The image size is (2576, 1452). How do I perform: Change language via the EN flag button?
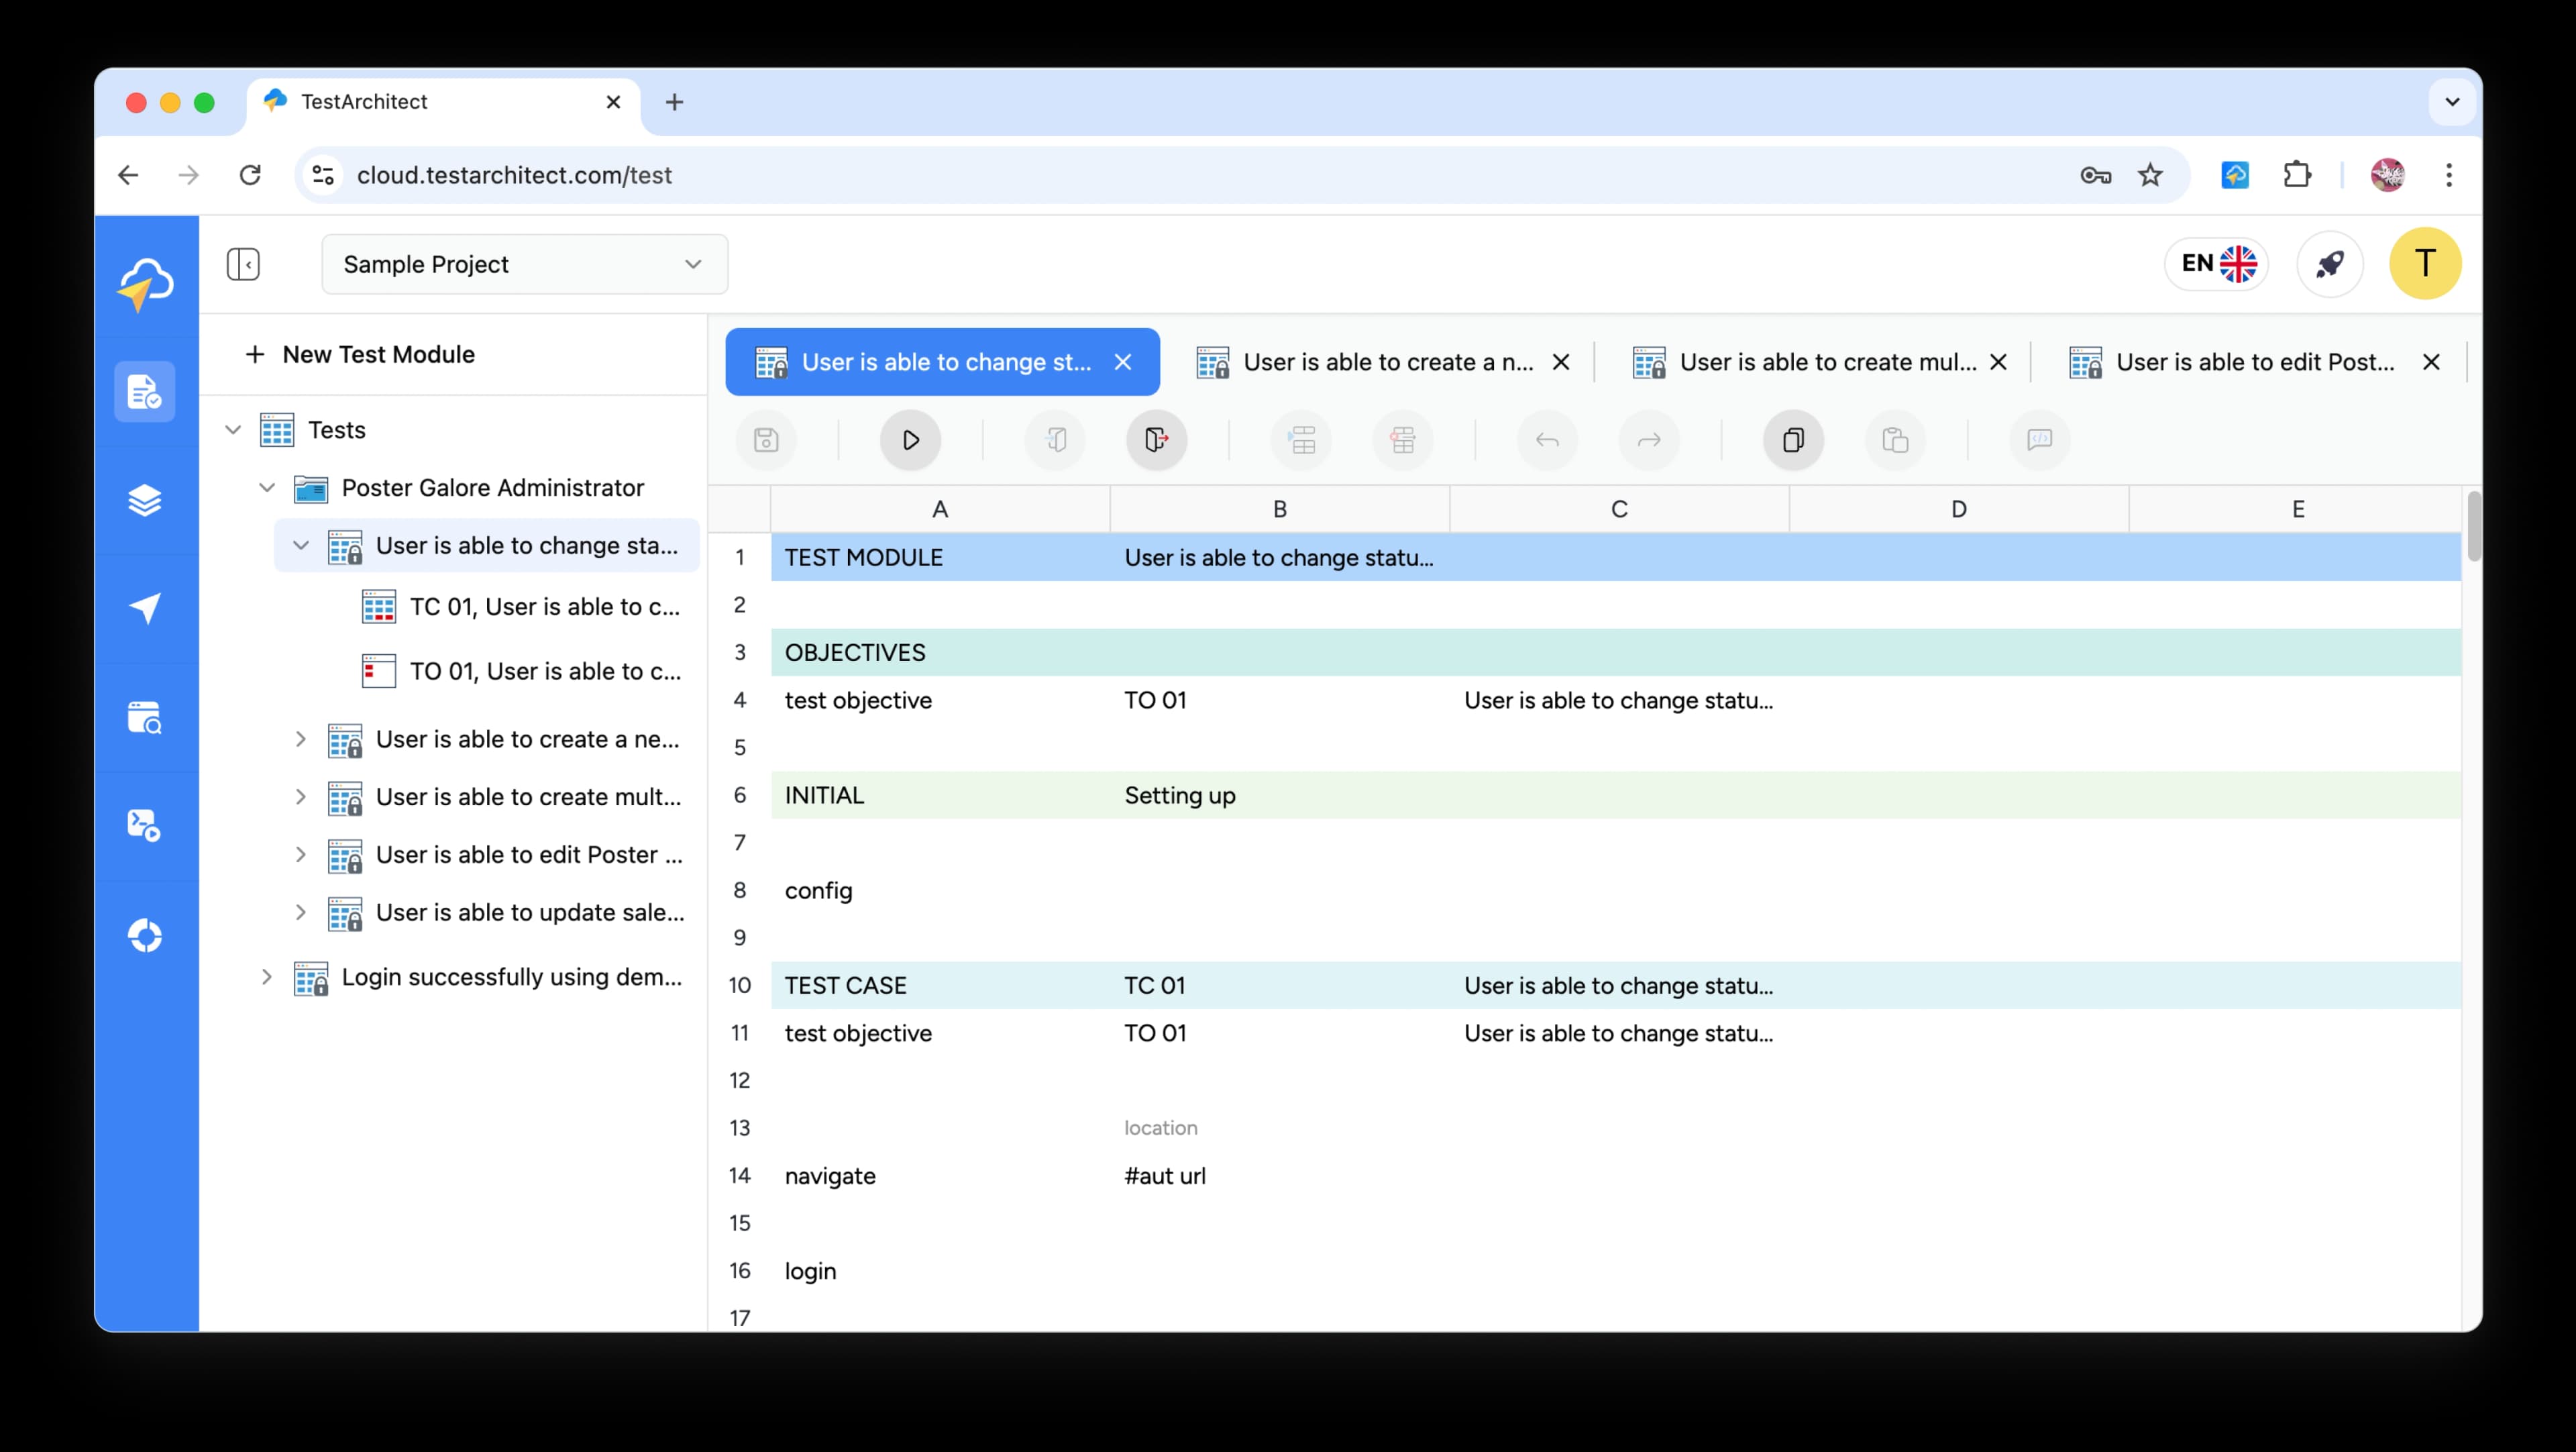[2216, 263]
